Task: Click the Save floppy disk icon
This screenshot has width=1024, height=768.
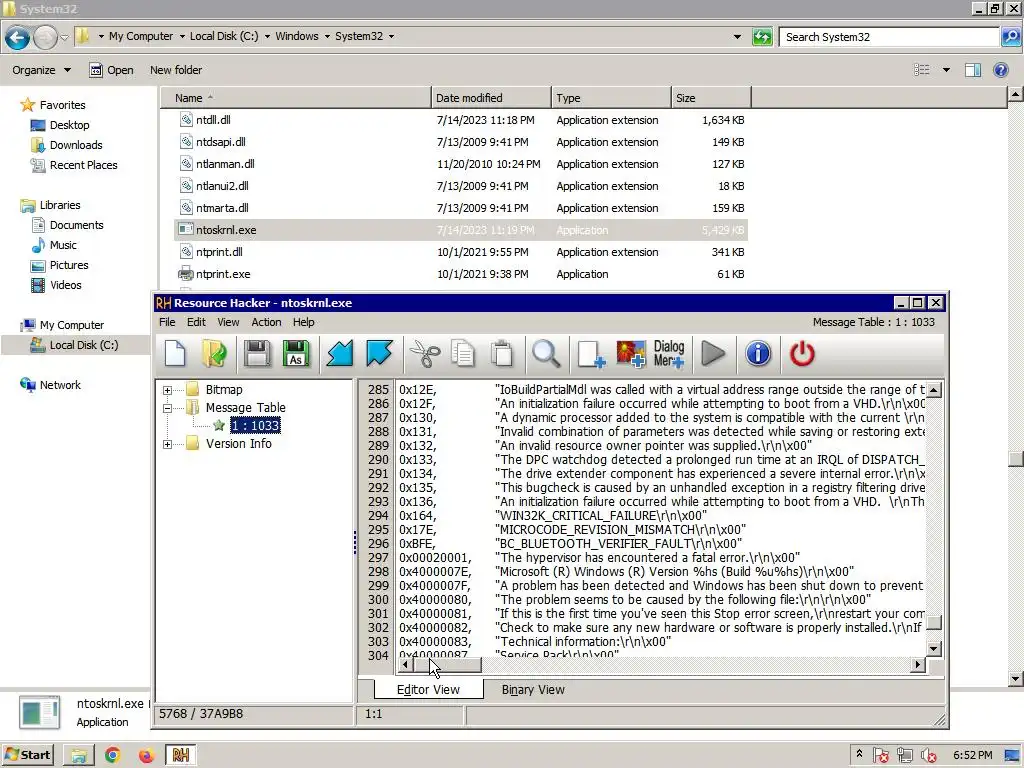Action: [x=257, y=354]
